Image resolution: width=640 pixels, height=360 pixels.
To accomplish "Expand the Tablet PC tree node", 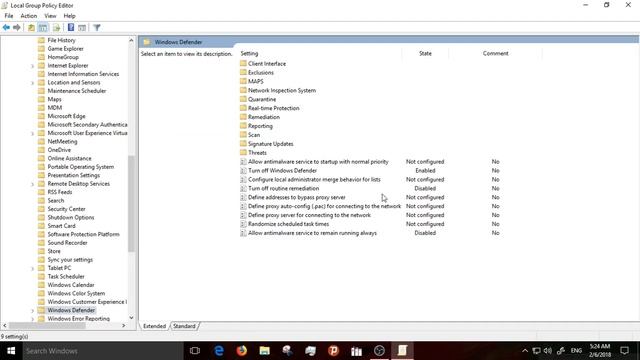I will point(32,269).
